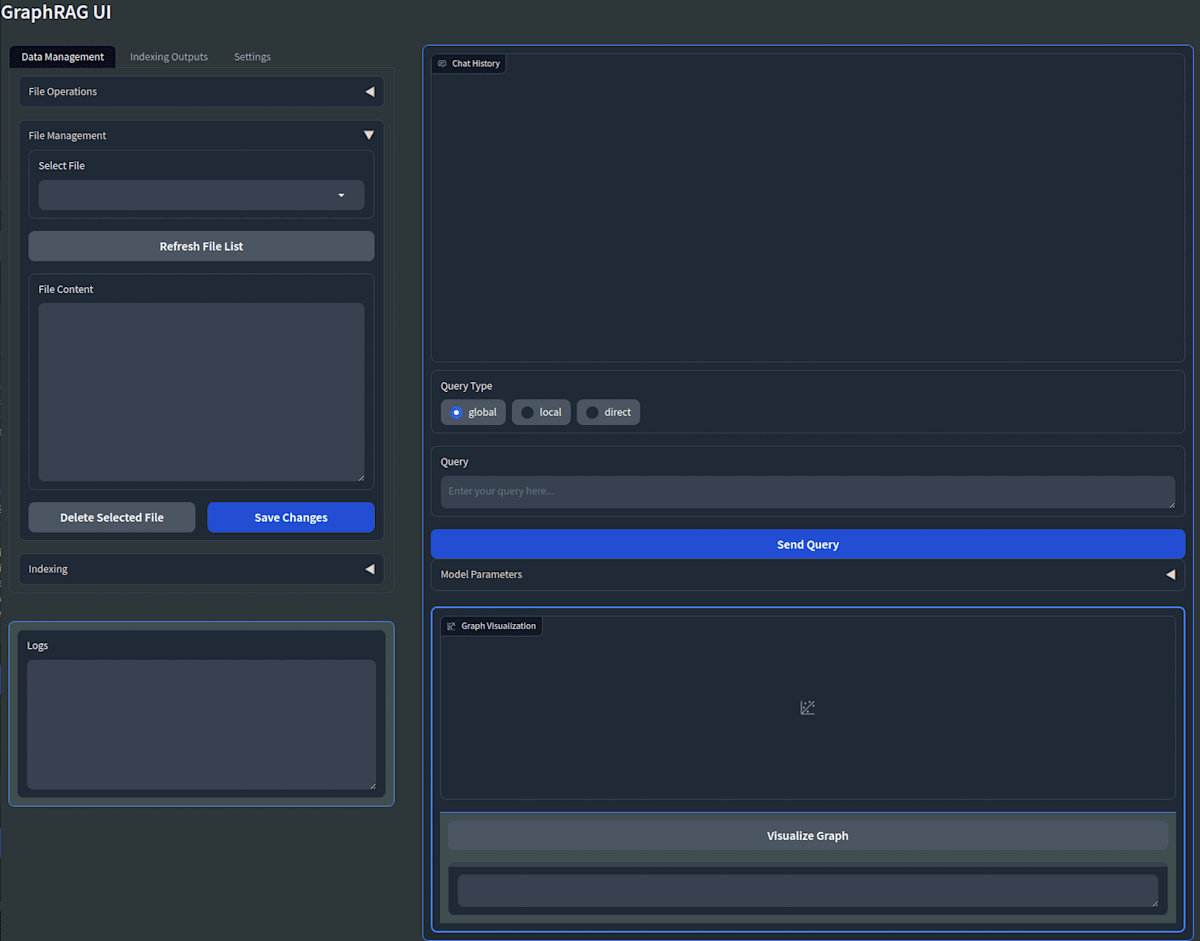Switch to the Data Management tab

click(63, 57)
